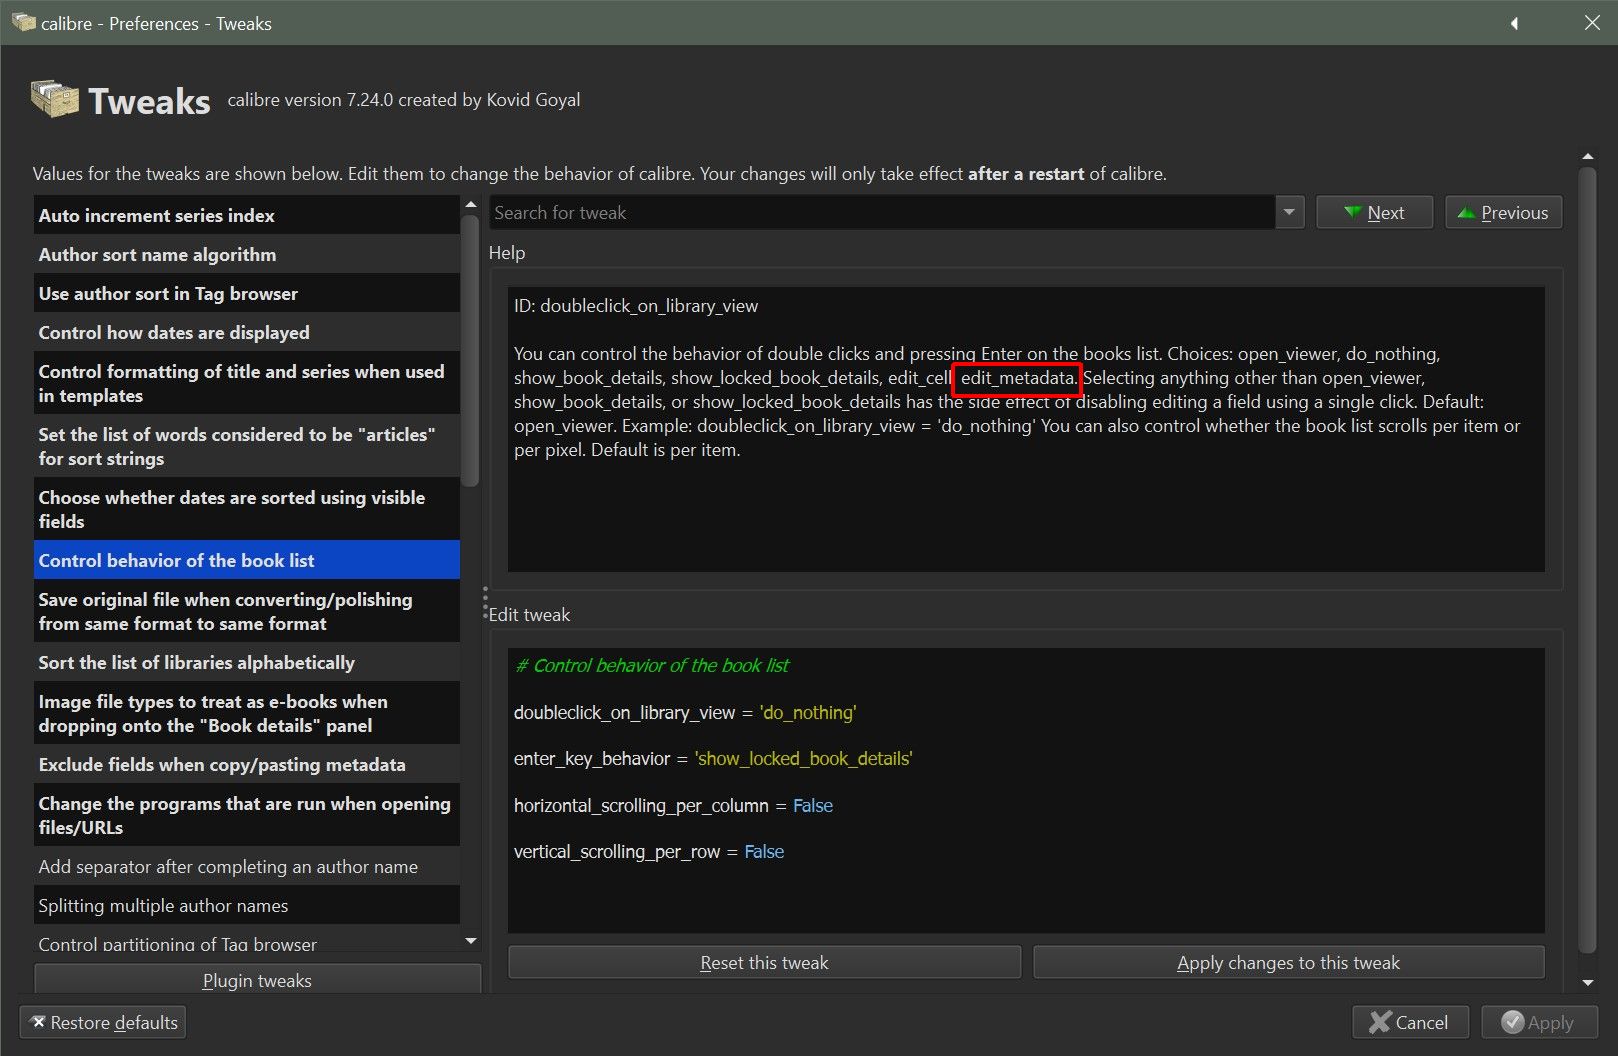This screenshot has height=1056, width=1618.
Task: Click the tweak list scroll down arrow
Action: (471, 941)
